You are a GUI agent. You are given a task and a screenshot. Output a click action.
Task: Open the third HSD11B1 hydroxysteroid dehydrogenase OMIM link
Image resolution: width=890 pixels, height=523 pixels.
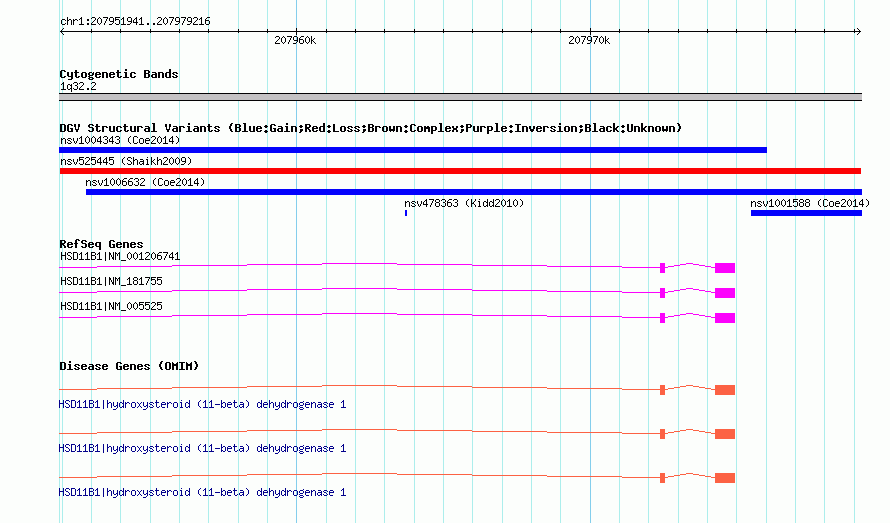click(202, 492)
